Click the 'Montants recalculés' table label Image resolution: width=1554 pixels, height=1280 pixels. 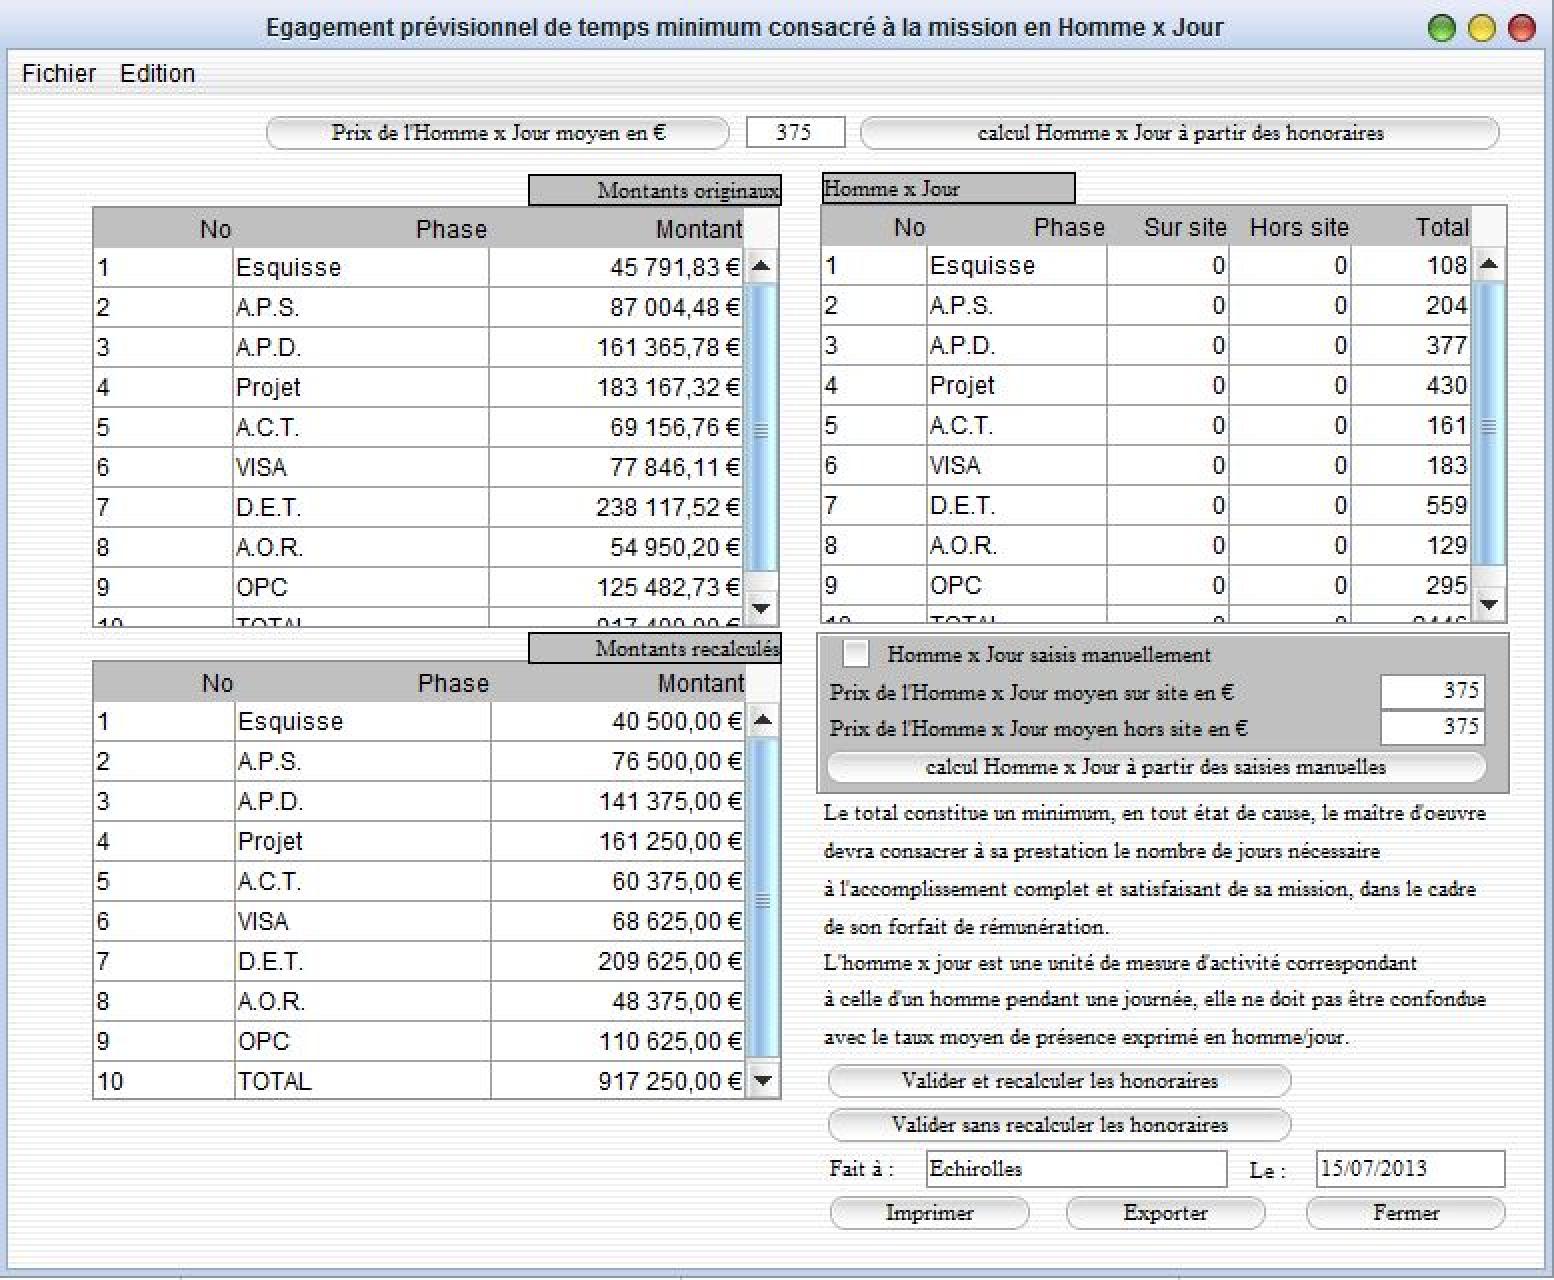[x=655, y=648]
